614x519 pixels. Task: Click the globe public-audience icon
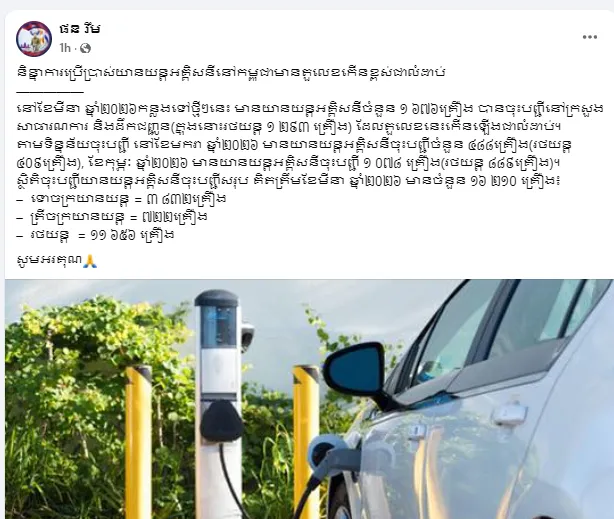coord(85,48)
